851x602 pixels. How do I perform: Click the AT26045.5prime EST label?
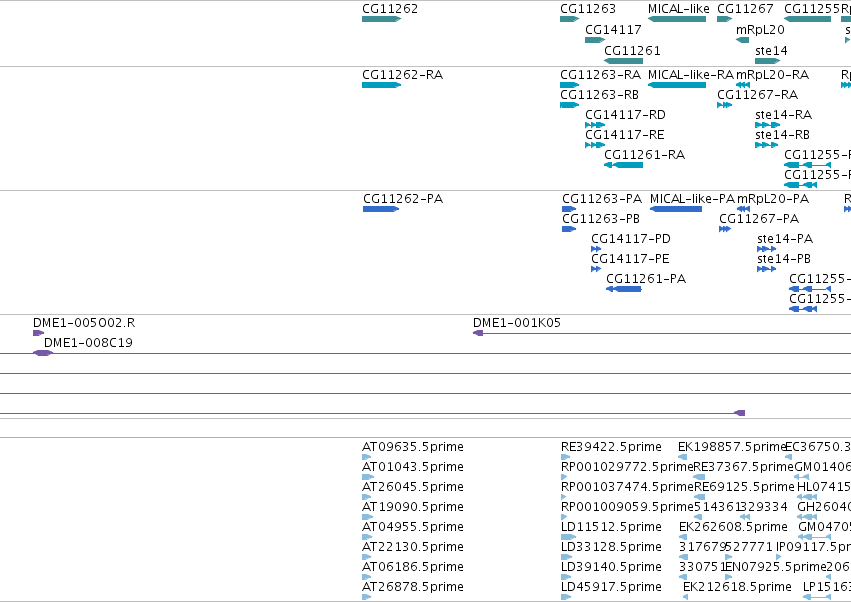tap(413, 487)
